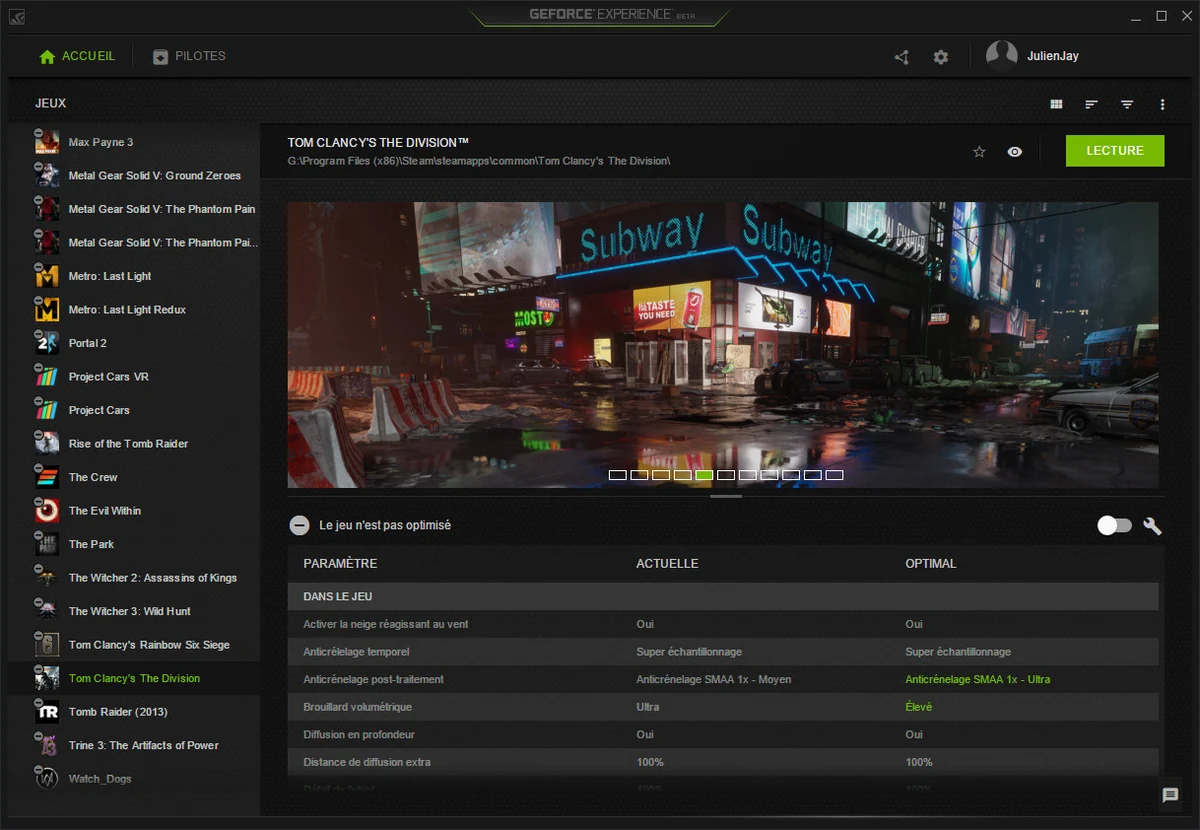
Task: Click the app logo in title bar
Action: point(17,16)
